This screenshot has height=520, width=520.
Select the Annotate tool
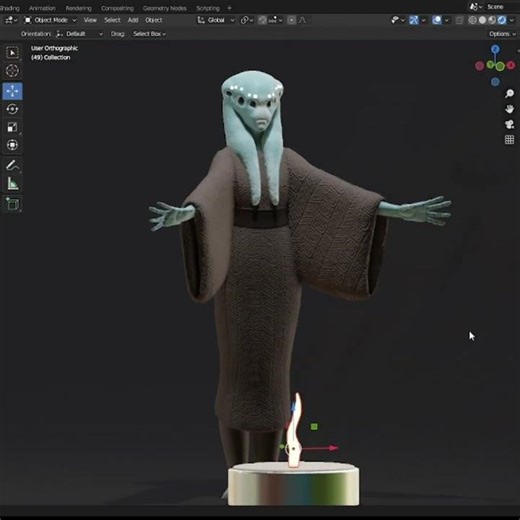tap(12, 165)
